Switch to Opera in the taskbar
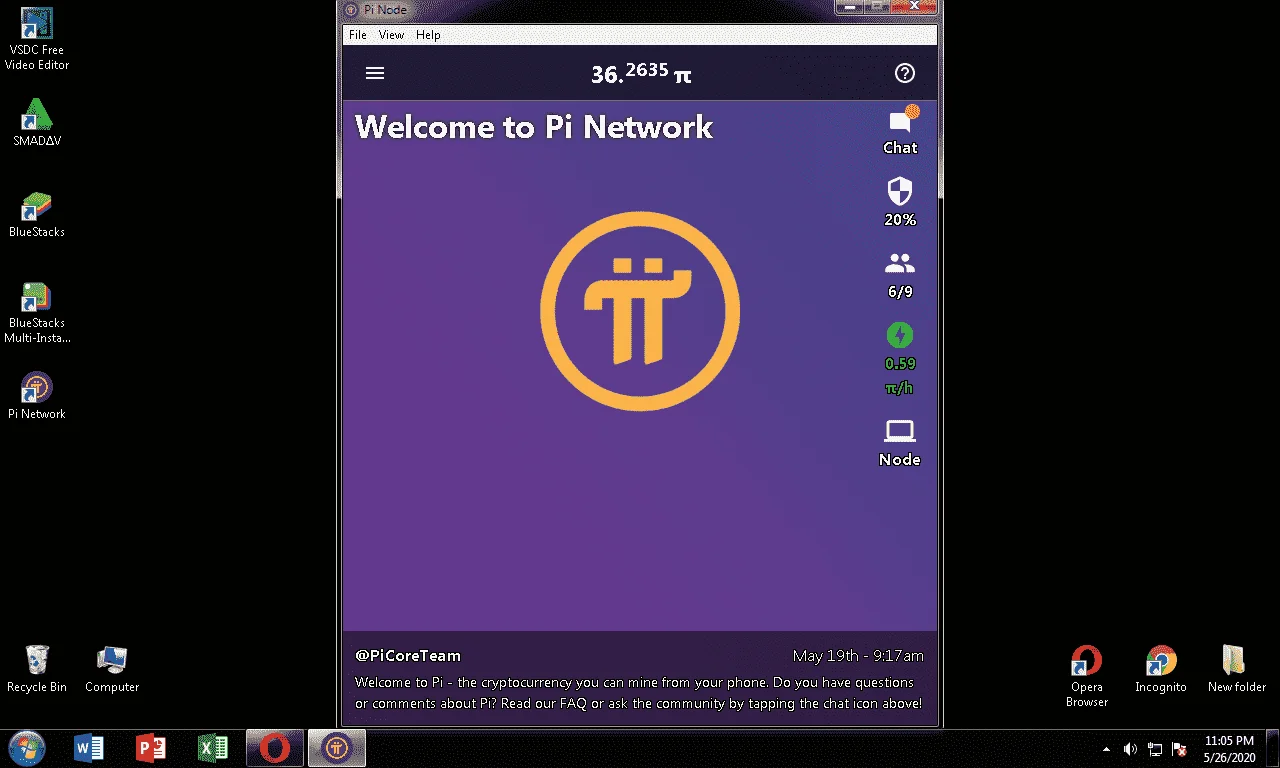Viewport: 1280px width, 768px height. click(275, 748)
